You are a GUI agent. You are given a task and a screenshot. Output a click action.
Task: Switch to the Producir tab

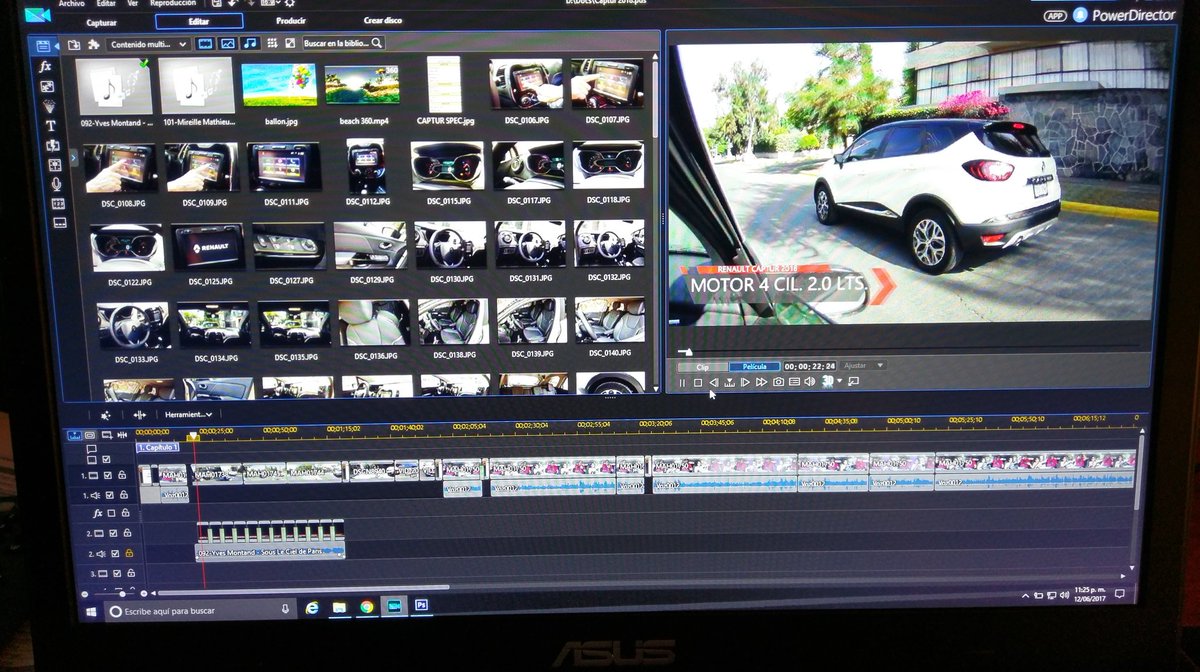(291, 21)
